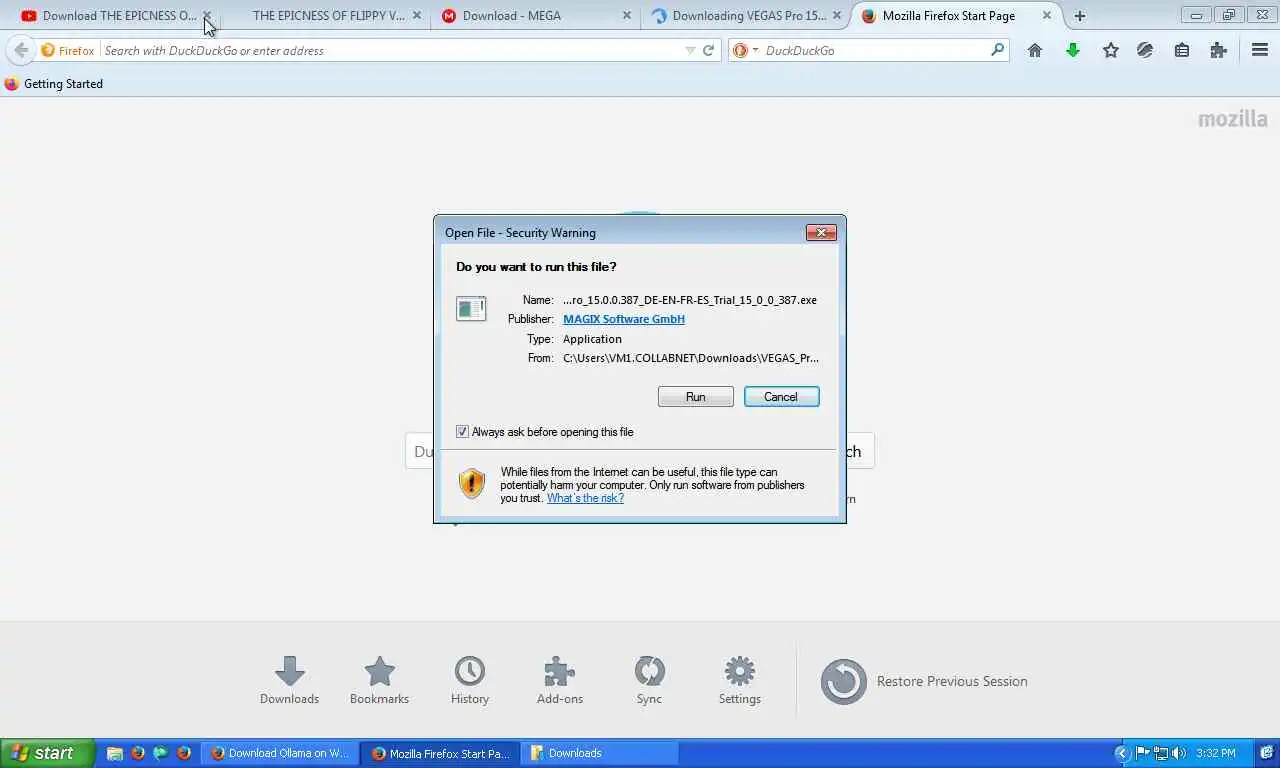1280x768 pixels.
Task: Open the Firefox hamburger menu
Action: (x=1260, y=50)
